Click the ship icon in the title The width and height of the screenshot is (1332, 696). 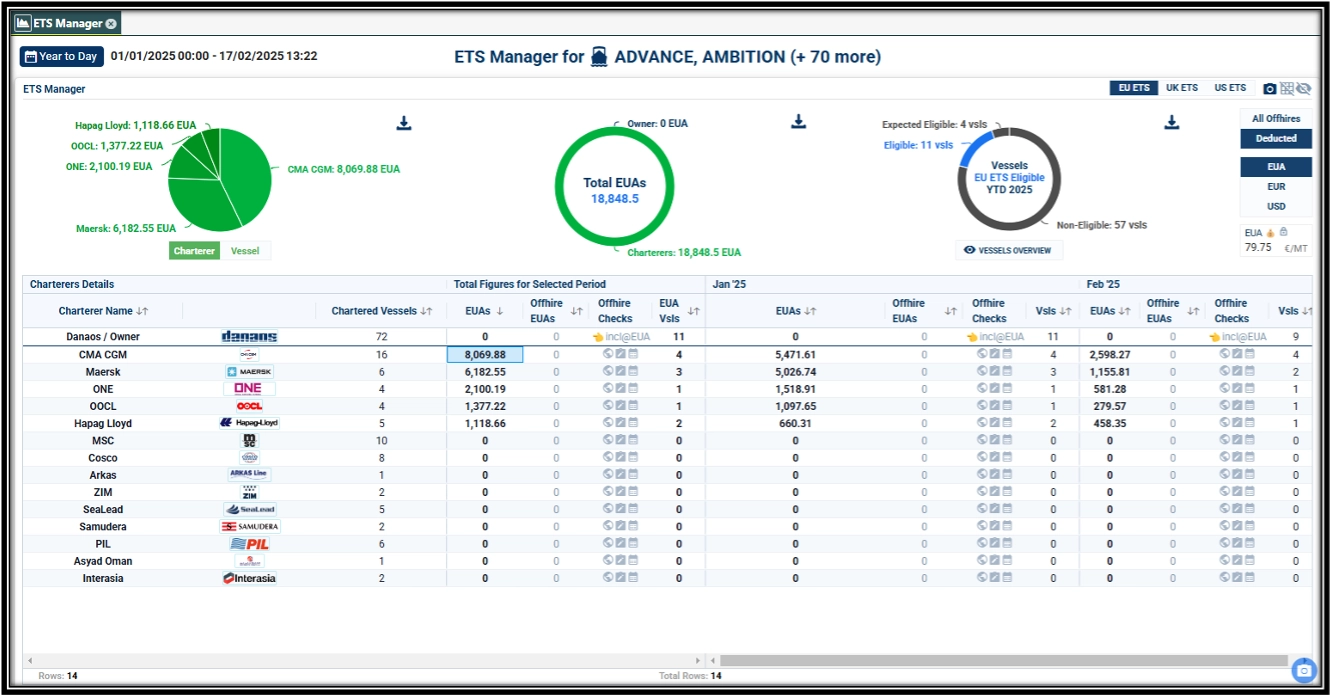click(600, 57)
